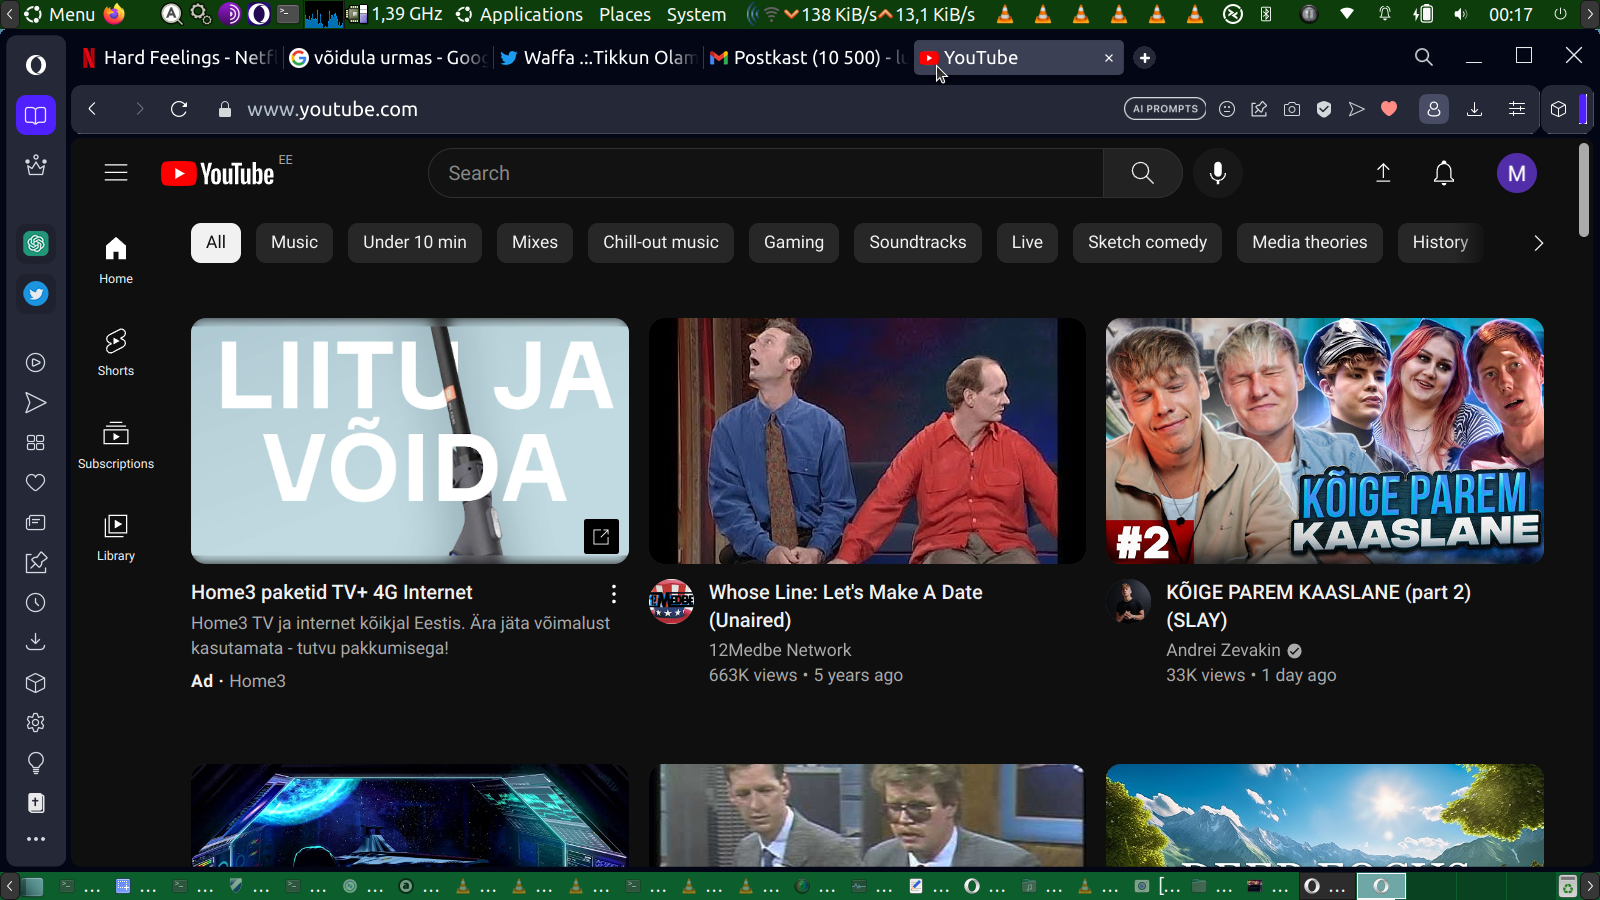This screenshot has width=1600, height=900.
Task: Open the System menu in panel
Action: 697,14
